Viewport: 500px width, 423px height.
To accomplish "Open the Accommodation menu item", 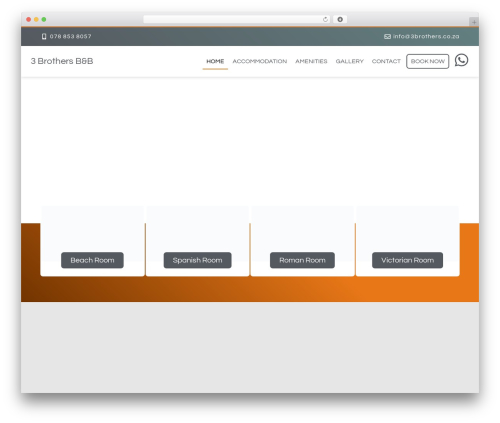I will [260, 61].
